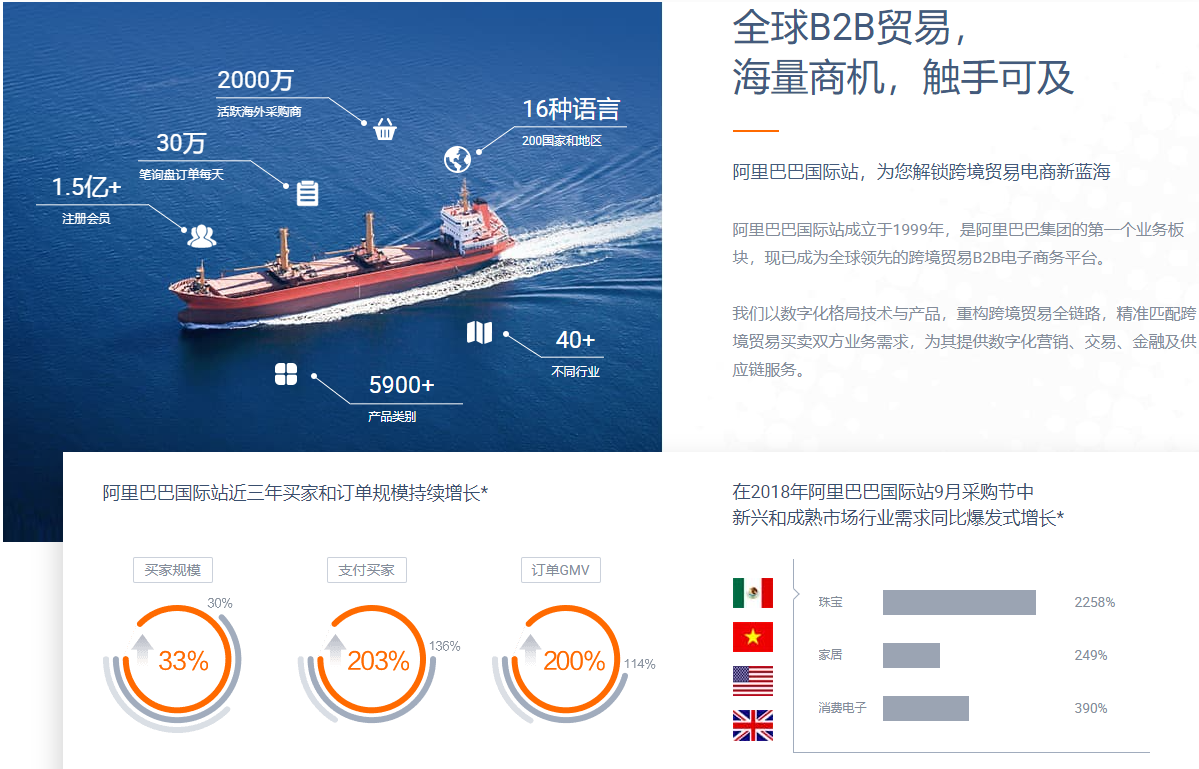The height and width of the screenshot is (769, 1199).
Task: Select the Vietnam flag
Action: (752, 637)
